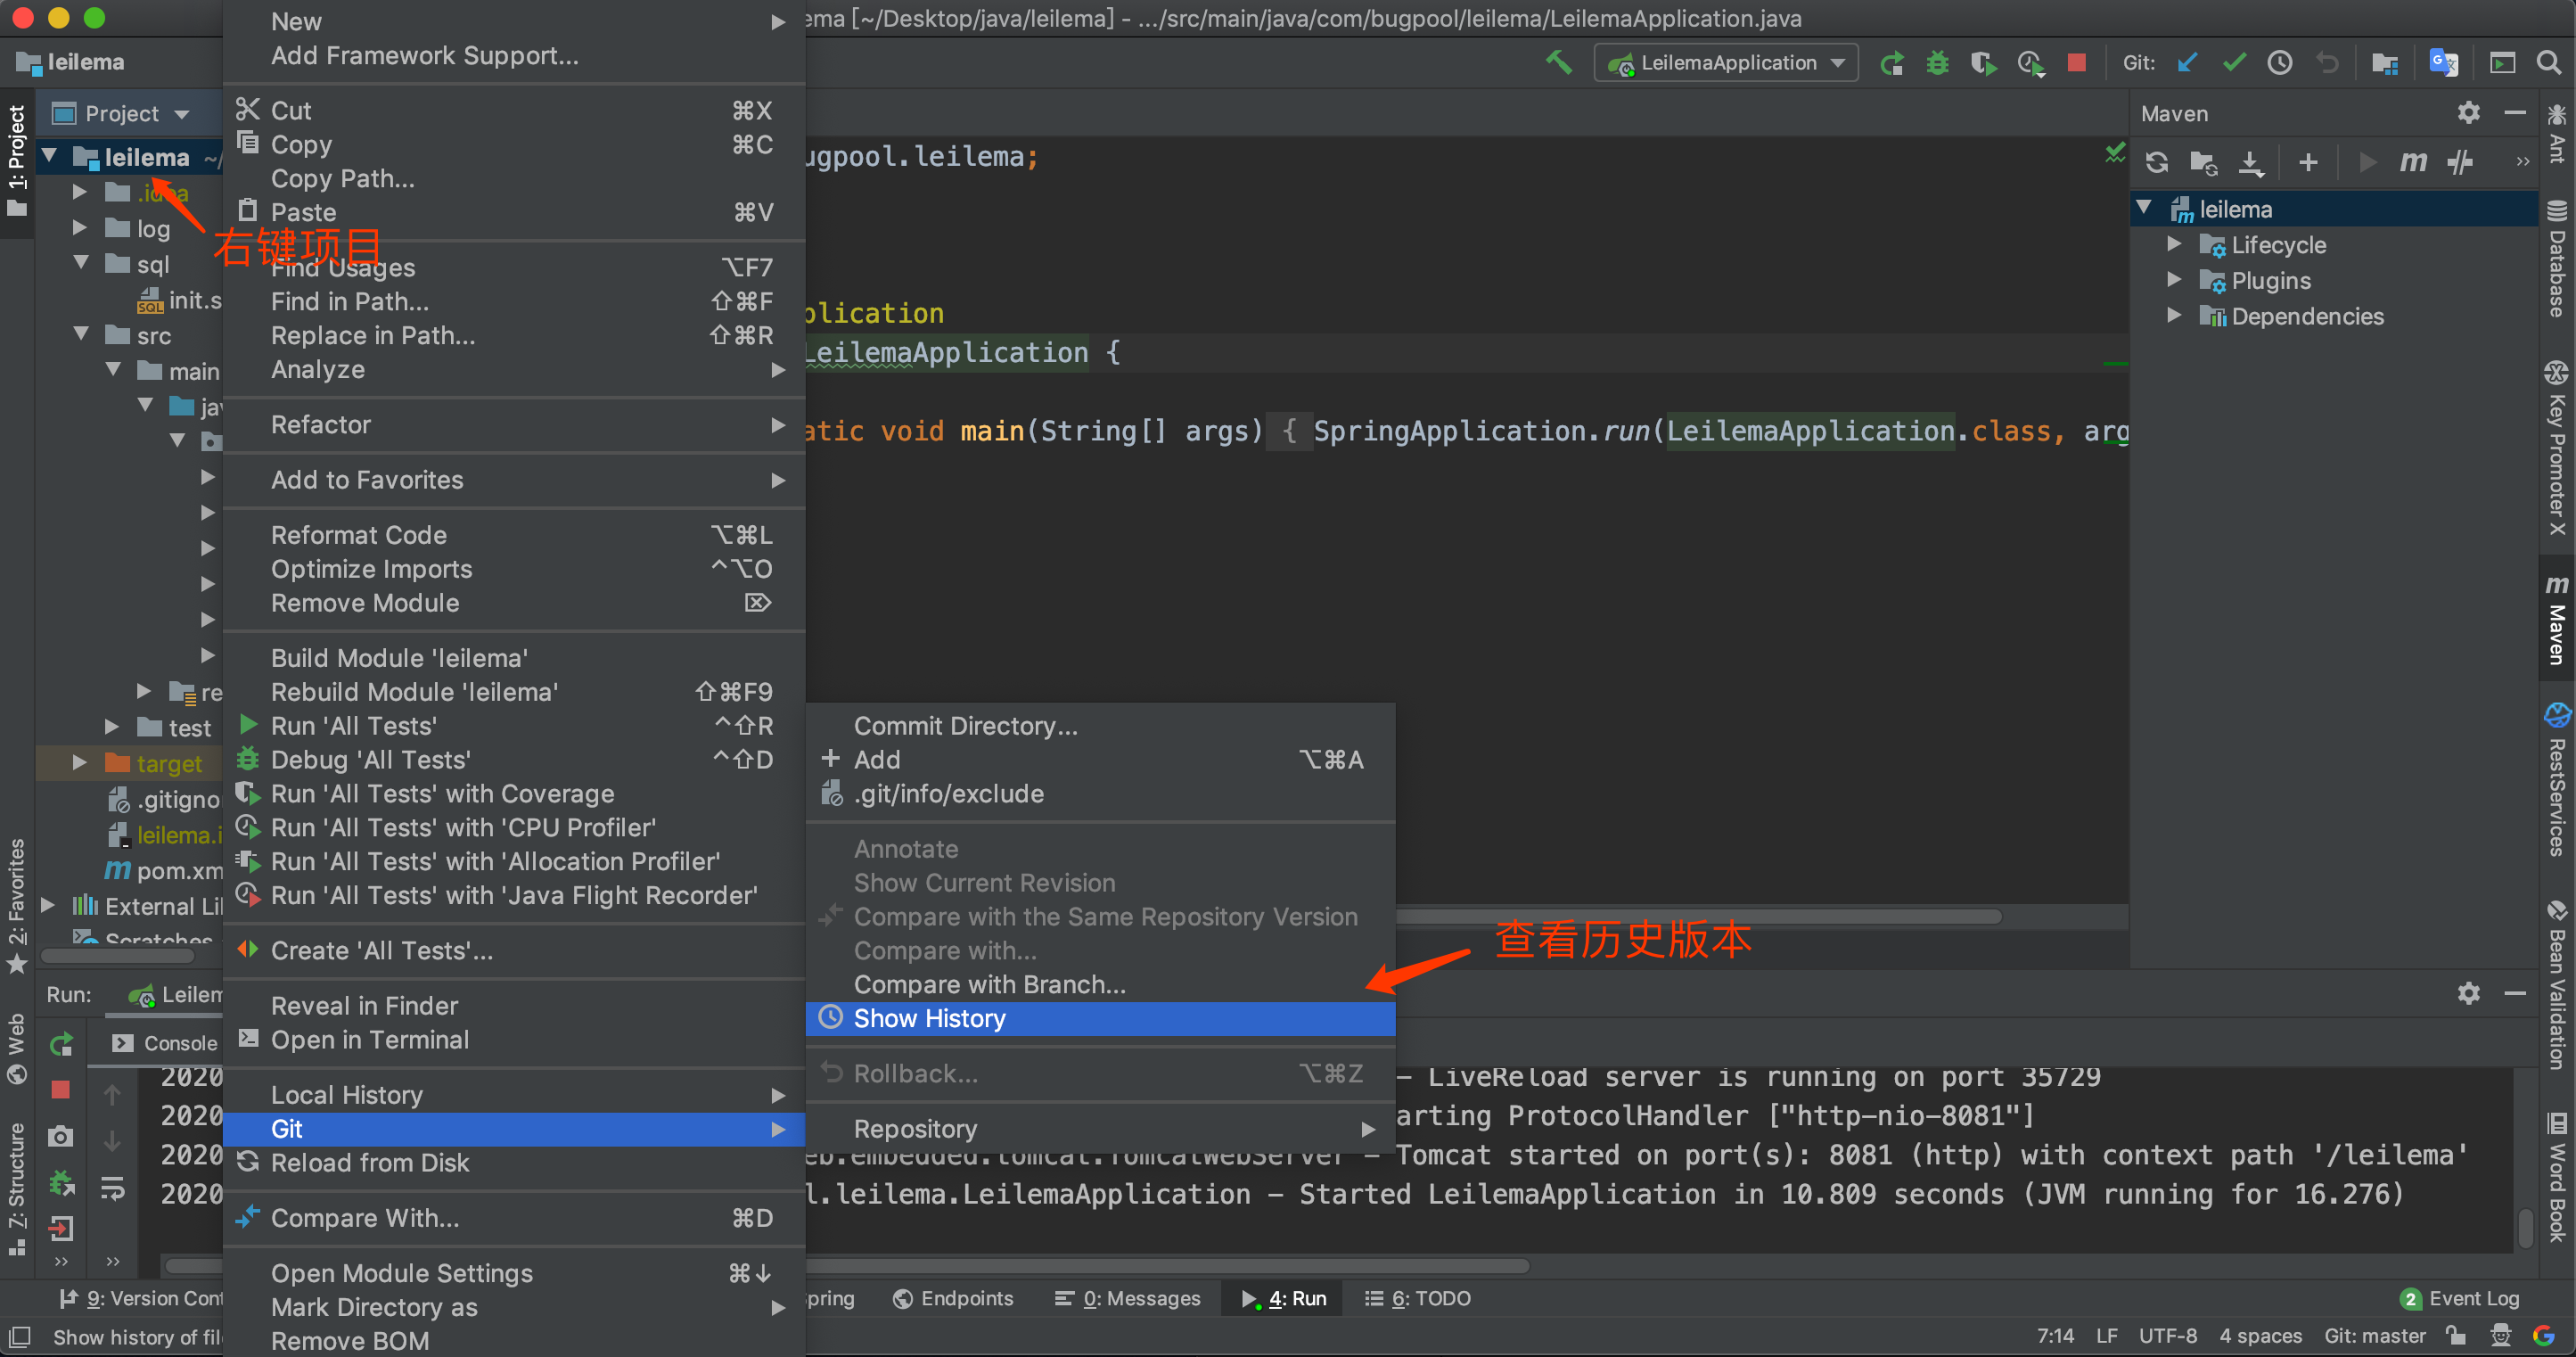Toggle Skip Tests mode in Maven toolbar
The image size is (2576, 1357).
pos(2461,162)
